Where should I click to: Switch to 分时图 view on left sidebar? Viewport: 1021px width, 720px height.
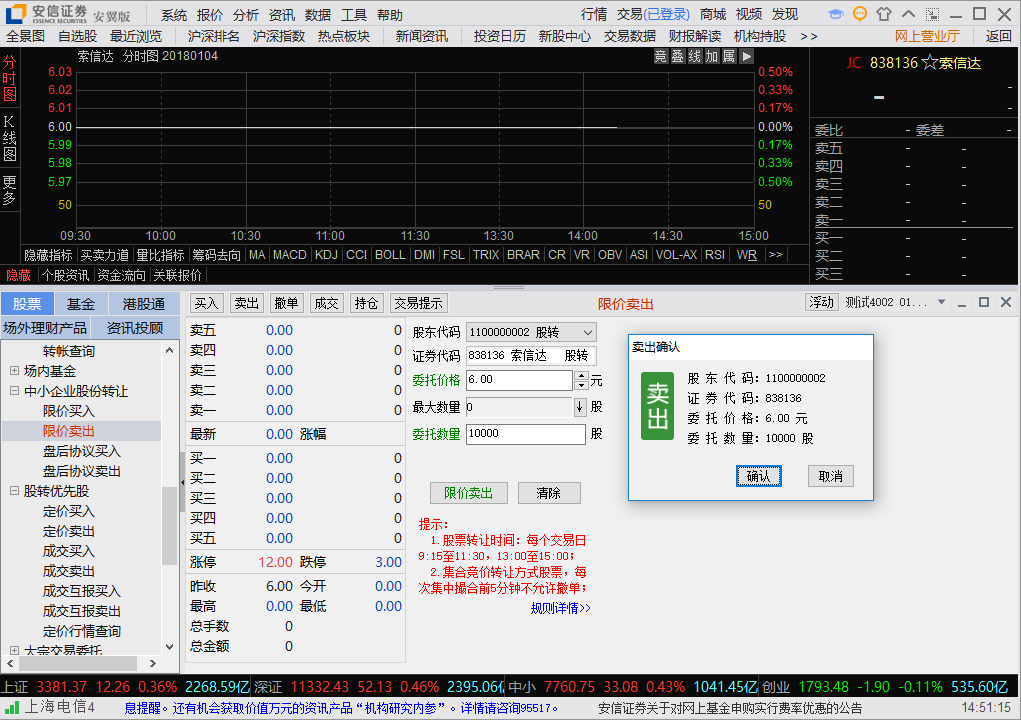(x=10, y=78)
